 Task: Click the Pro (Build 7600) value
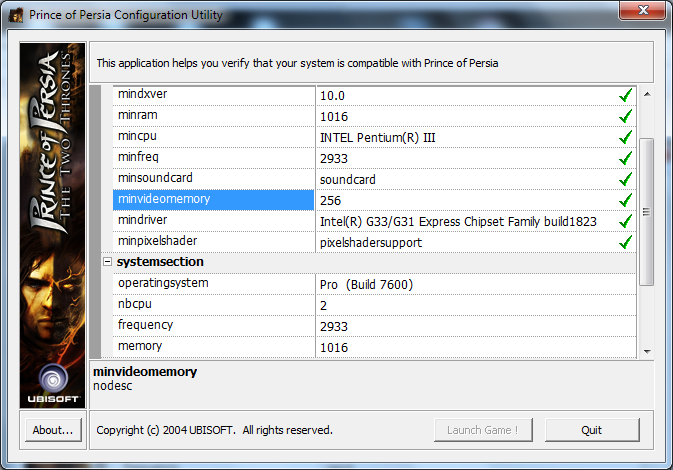[367, 285]
